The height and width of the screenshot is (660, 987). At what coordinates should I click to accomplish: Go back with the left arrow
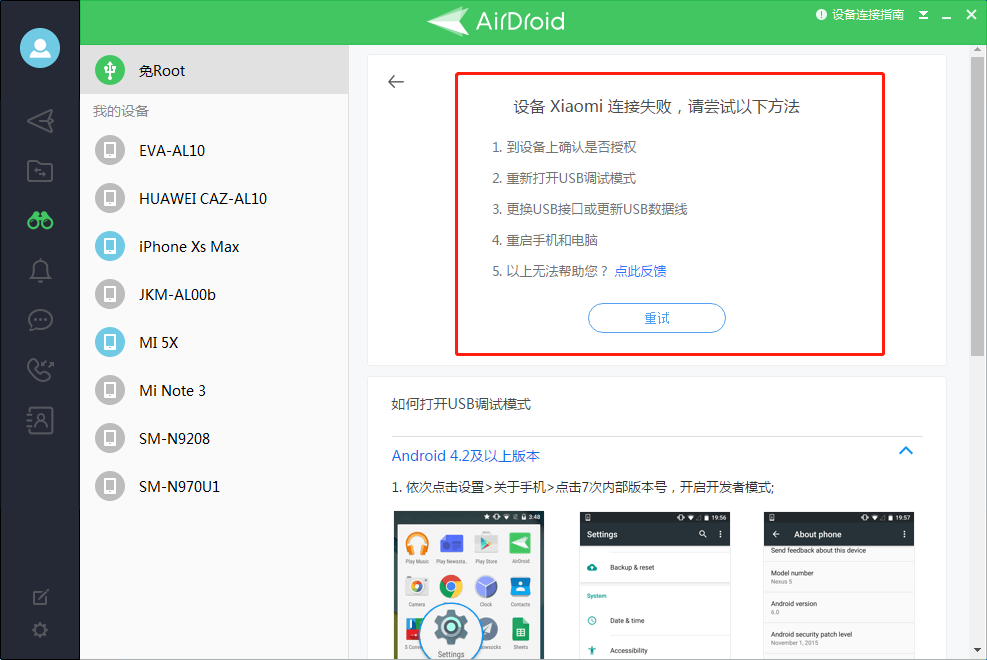pyautogui.click(x=396, y=82)
